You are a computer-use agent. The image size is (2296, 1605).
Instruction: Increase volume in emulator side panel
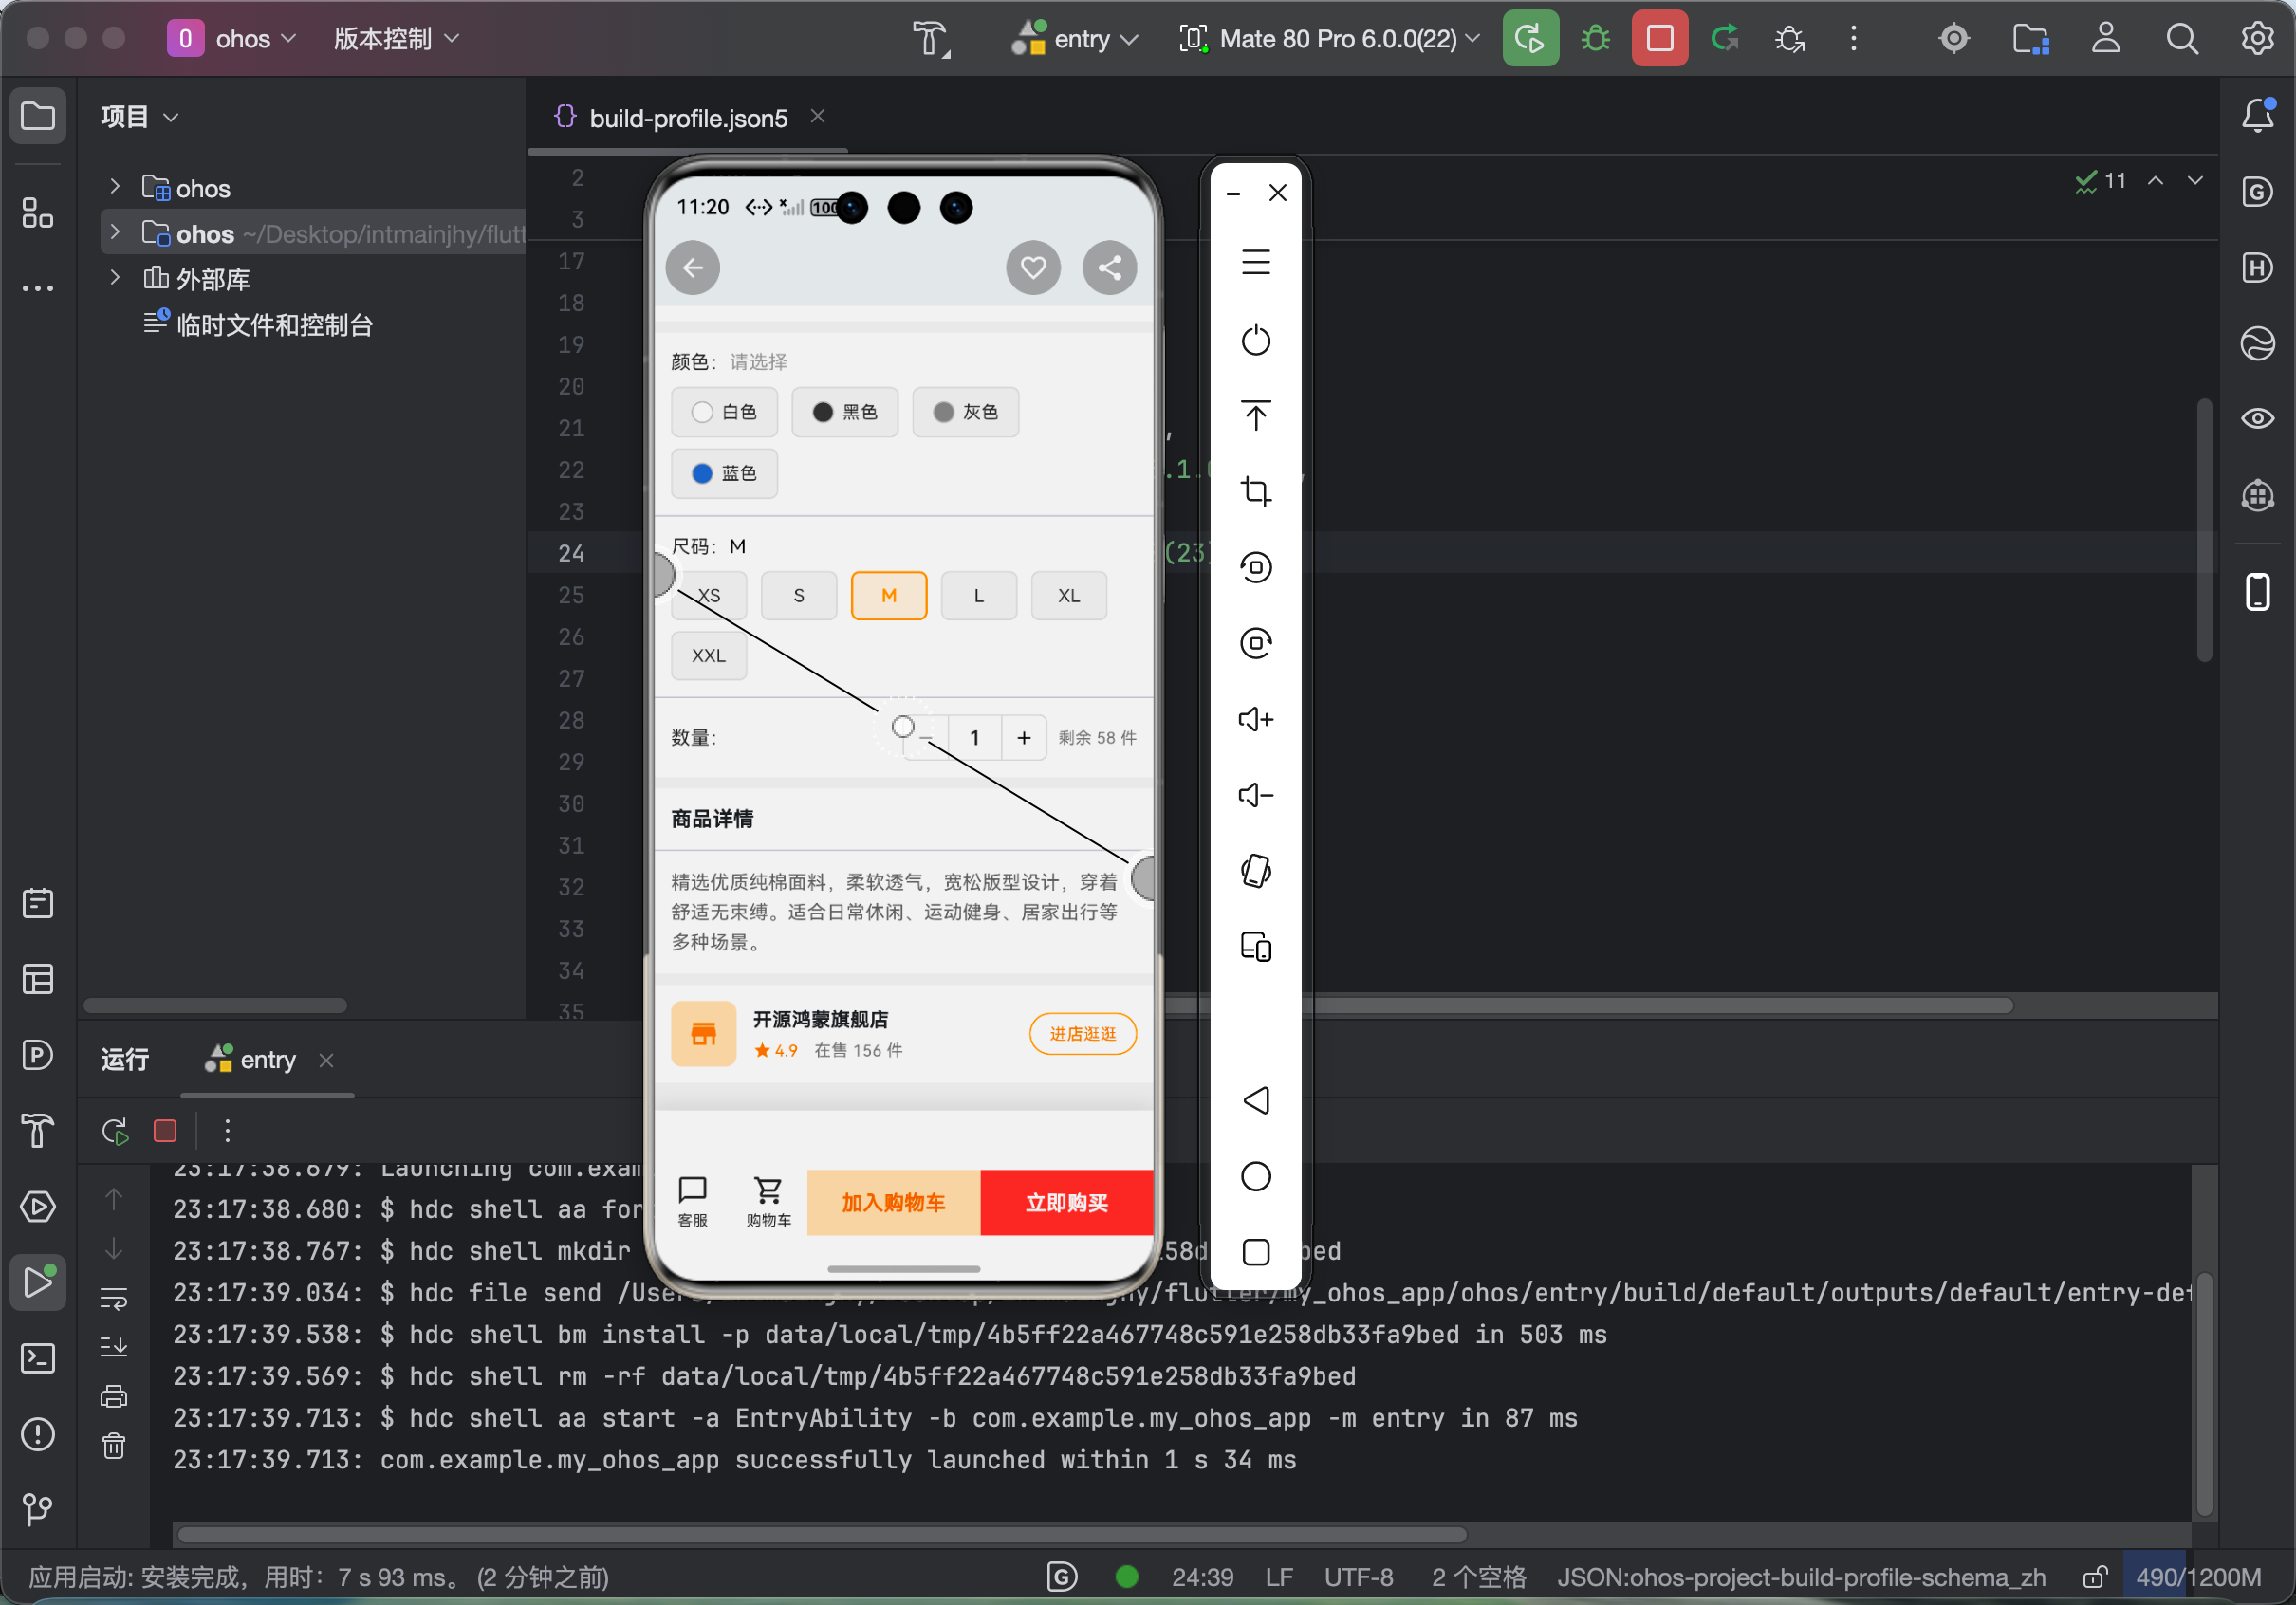point(1255,719)
